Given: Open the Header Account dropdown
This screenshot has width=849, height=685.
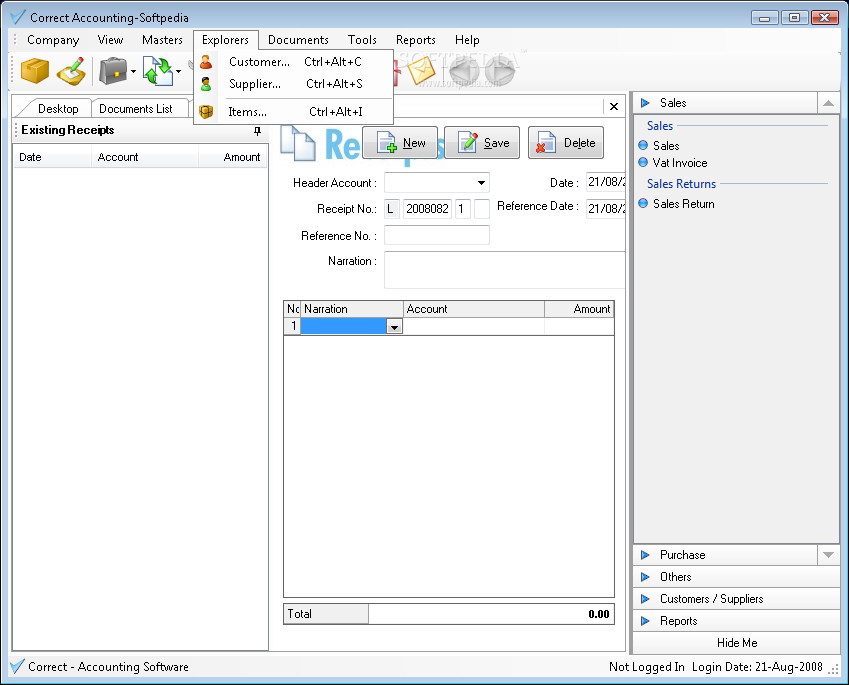Looking at the screenshot, I should pos(481,183).
